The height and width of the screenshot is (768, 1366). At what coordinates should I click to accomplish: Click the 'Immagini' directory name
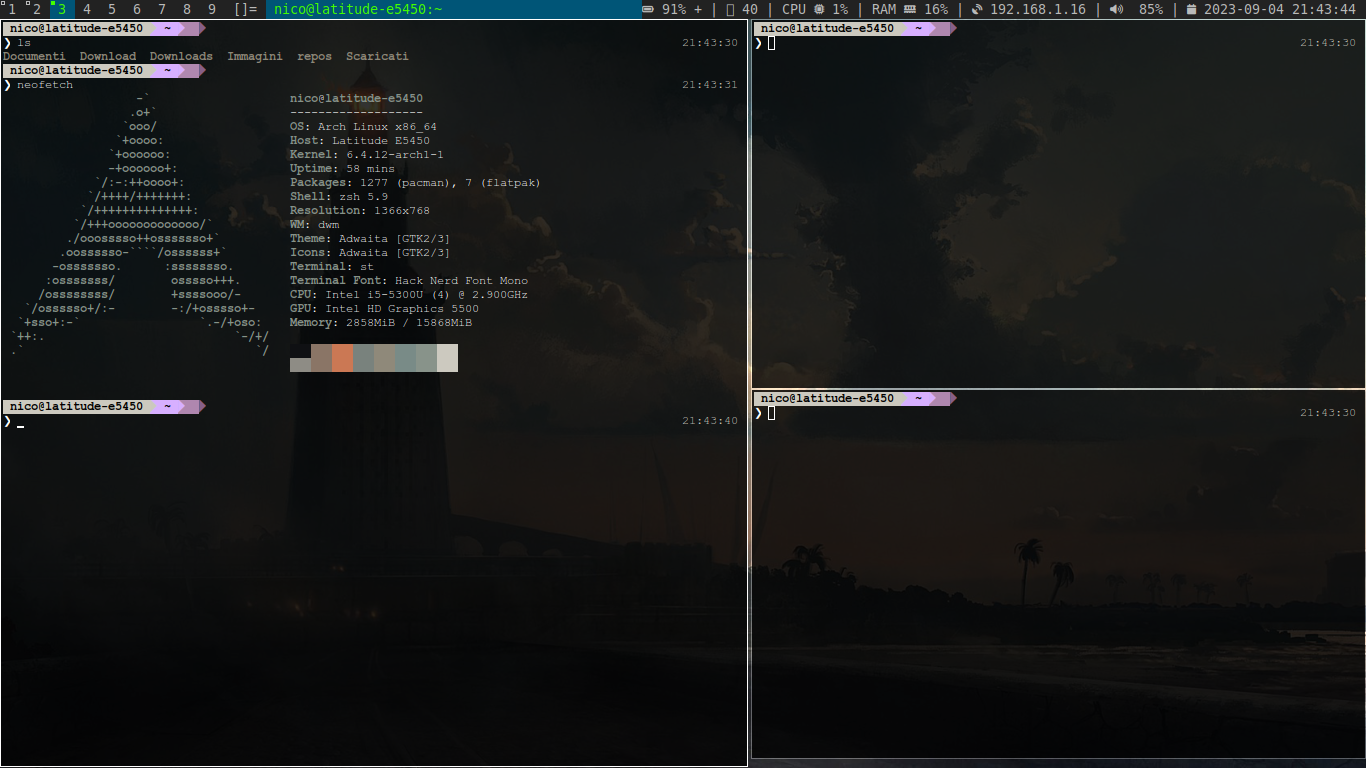[255, 57]
